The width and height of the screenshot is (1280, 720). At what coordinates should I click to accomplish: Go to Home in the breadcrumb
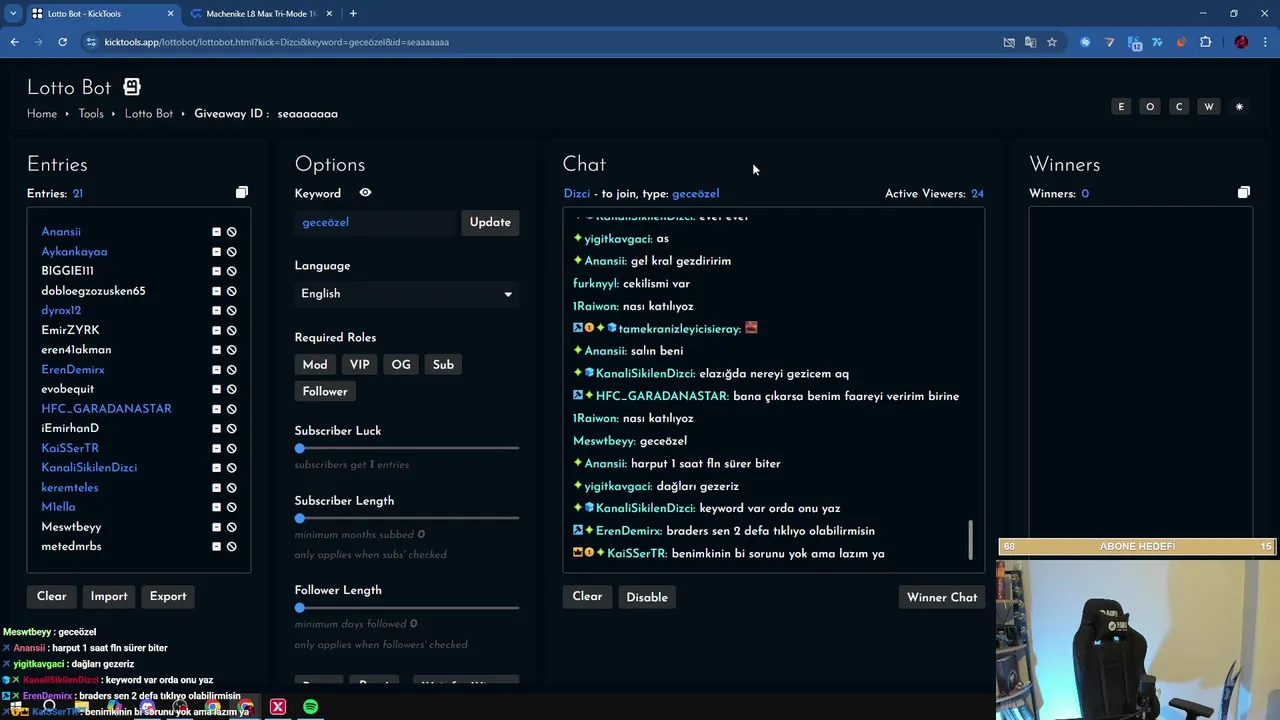click(42, 114)
